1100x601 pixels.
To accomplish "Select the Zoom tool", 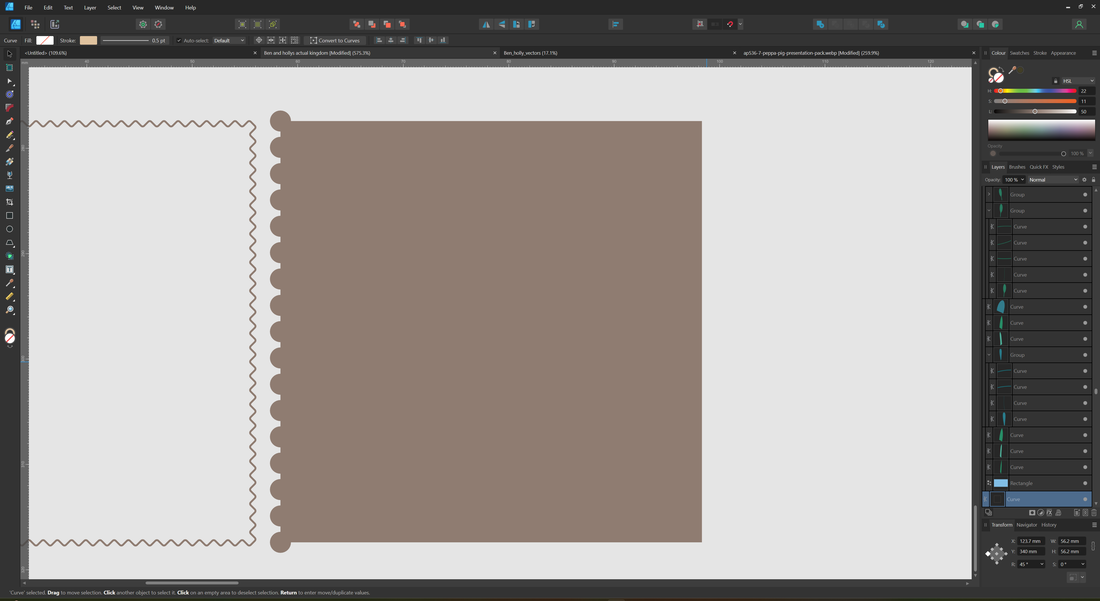I will point(10,310).
